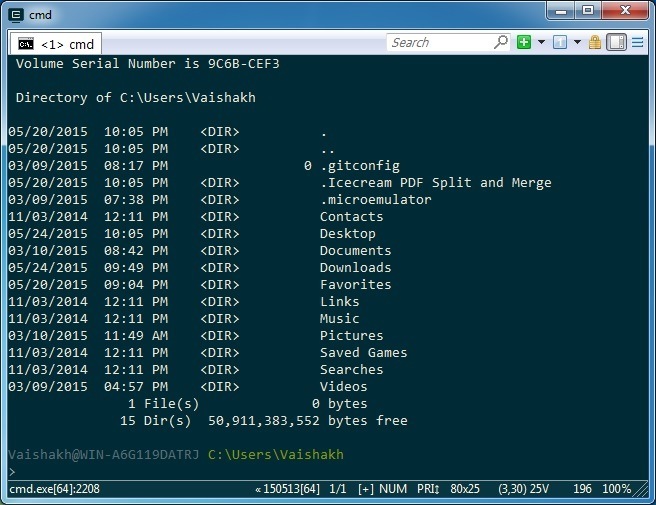Click the 100% zoom level in status bar
Viewport: 656px width, 505px height.
617,489
